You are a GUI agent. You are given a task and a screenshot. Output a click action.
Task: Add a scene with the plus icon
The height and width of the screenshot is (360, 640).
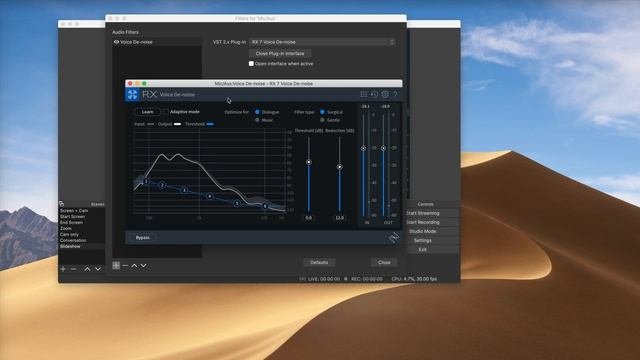pos(63,269)
